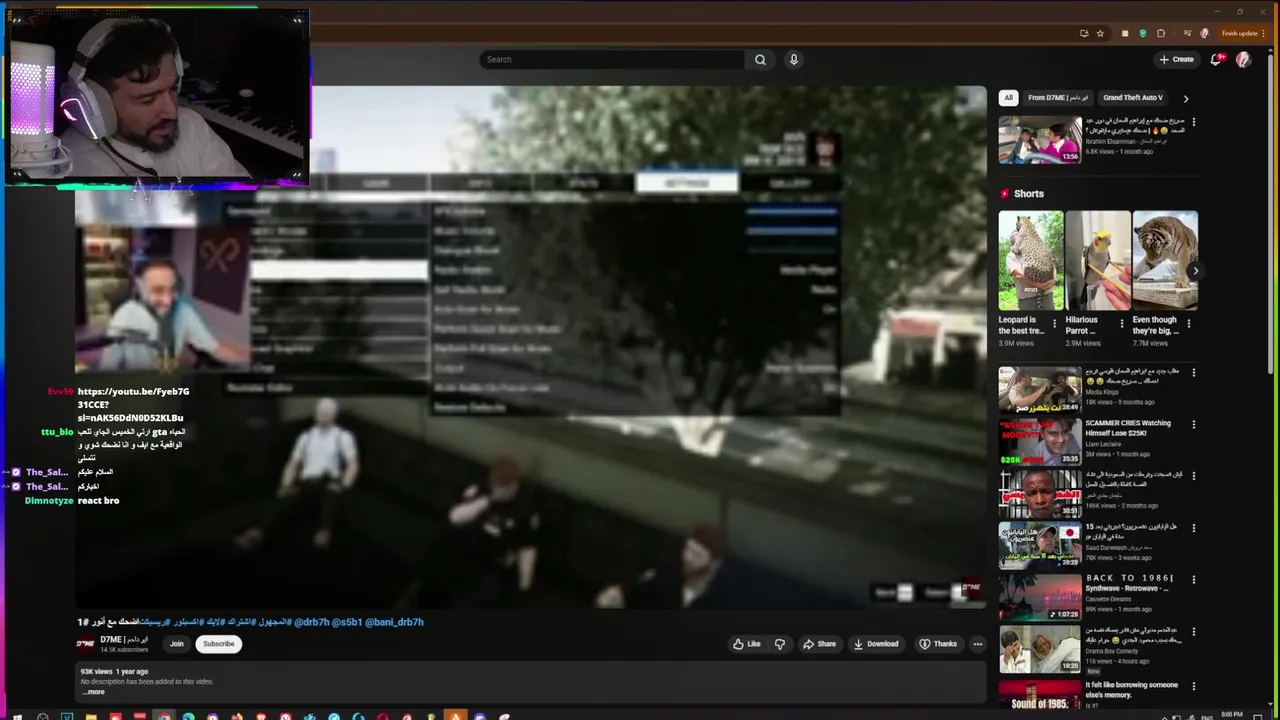Open options for Media Kings video

pos(1193,373)
